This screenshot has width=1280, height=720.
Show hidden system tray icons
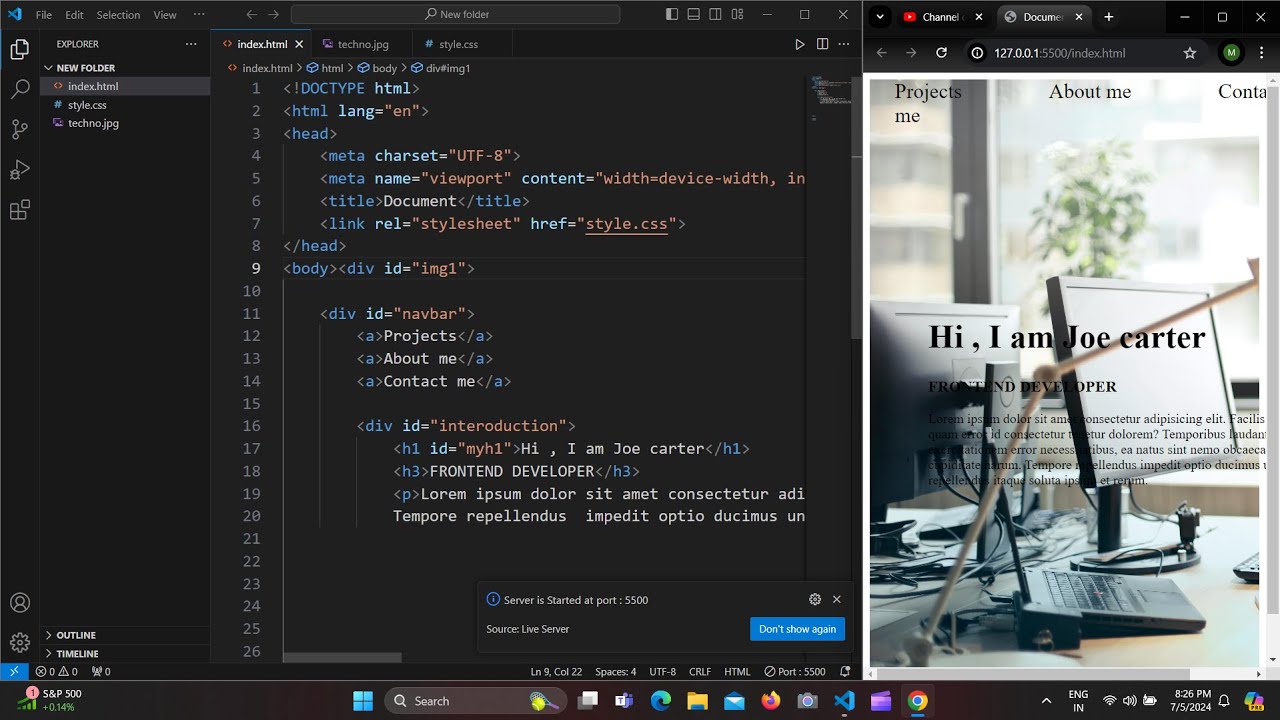point(1046,701)
